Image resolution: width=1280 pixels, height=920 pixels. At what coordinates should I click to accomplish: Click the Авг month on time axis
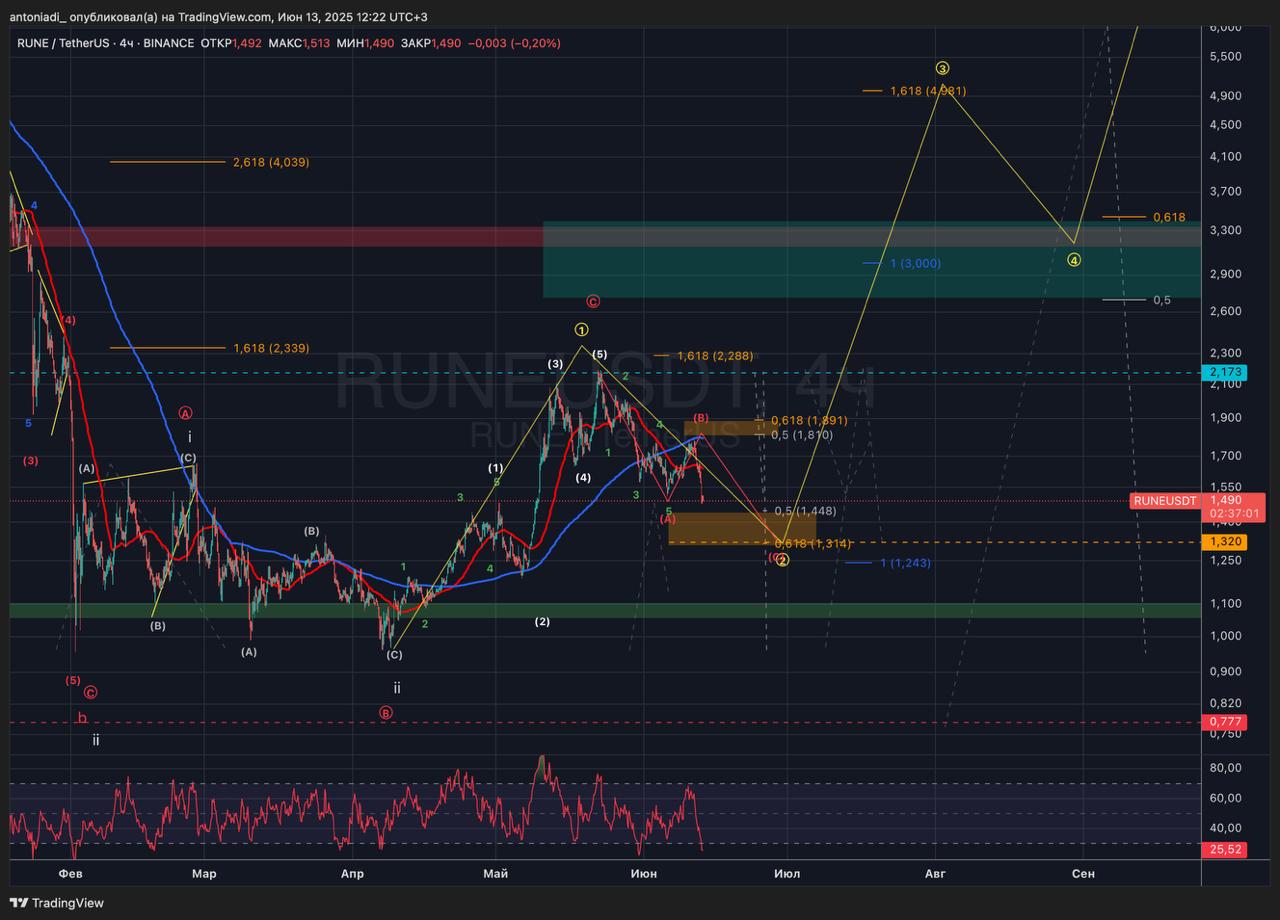[x=935, y=873]
